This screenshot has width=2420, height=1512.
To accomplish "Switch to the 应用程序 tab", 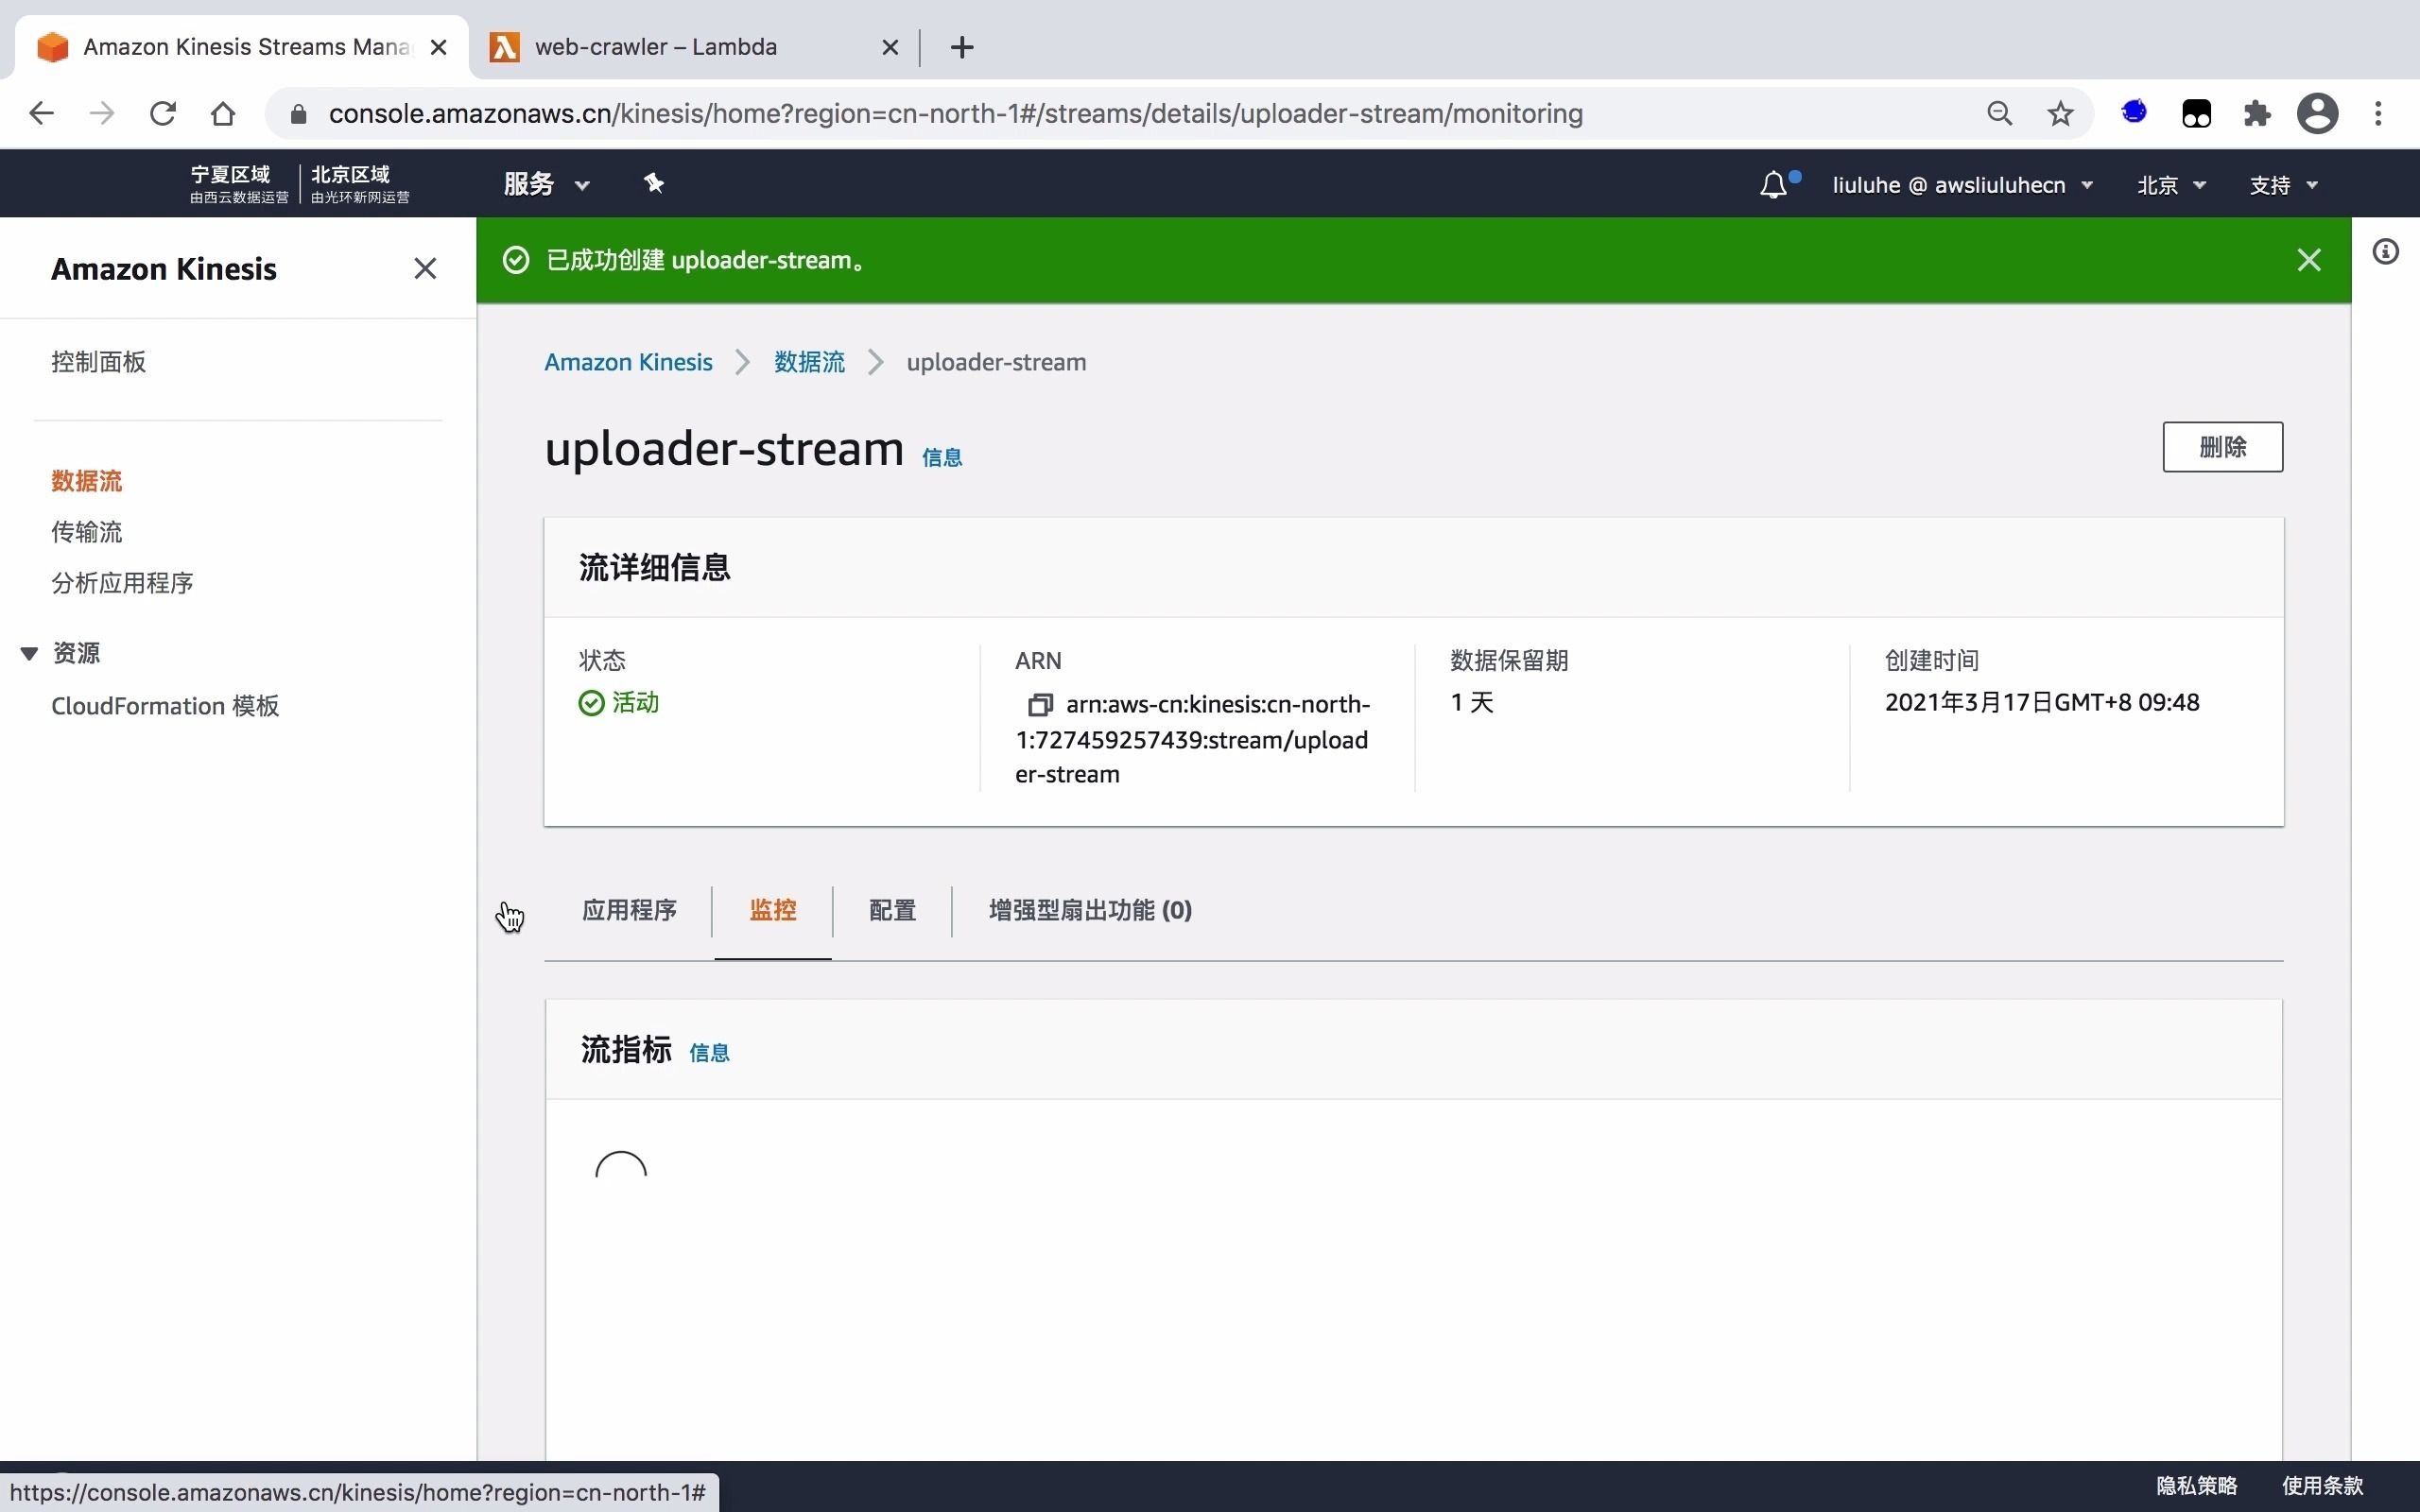I will coord(629,910).
